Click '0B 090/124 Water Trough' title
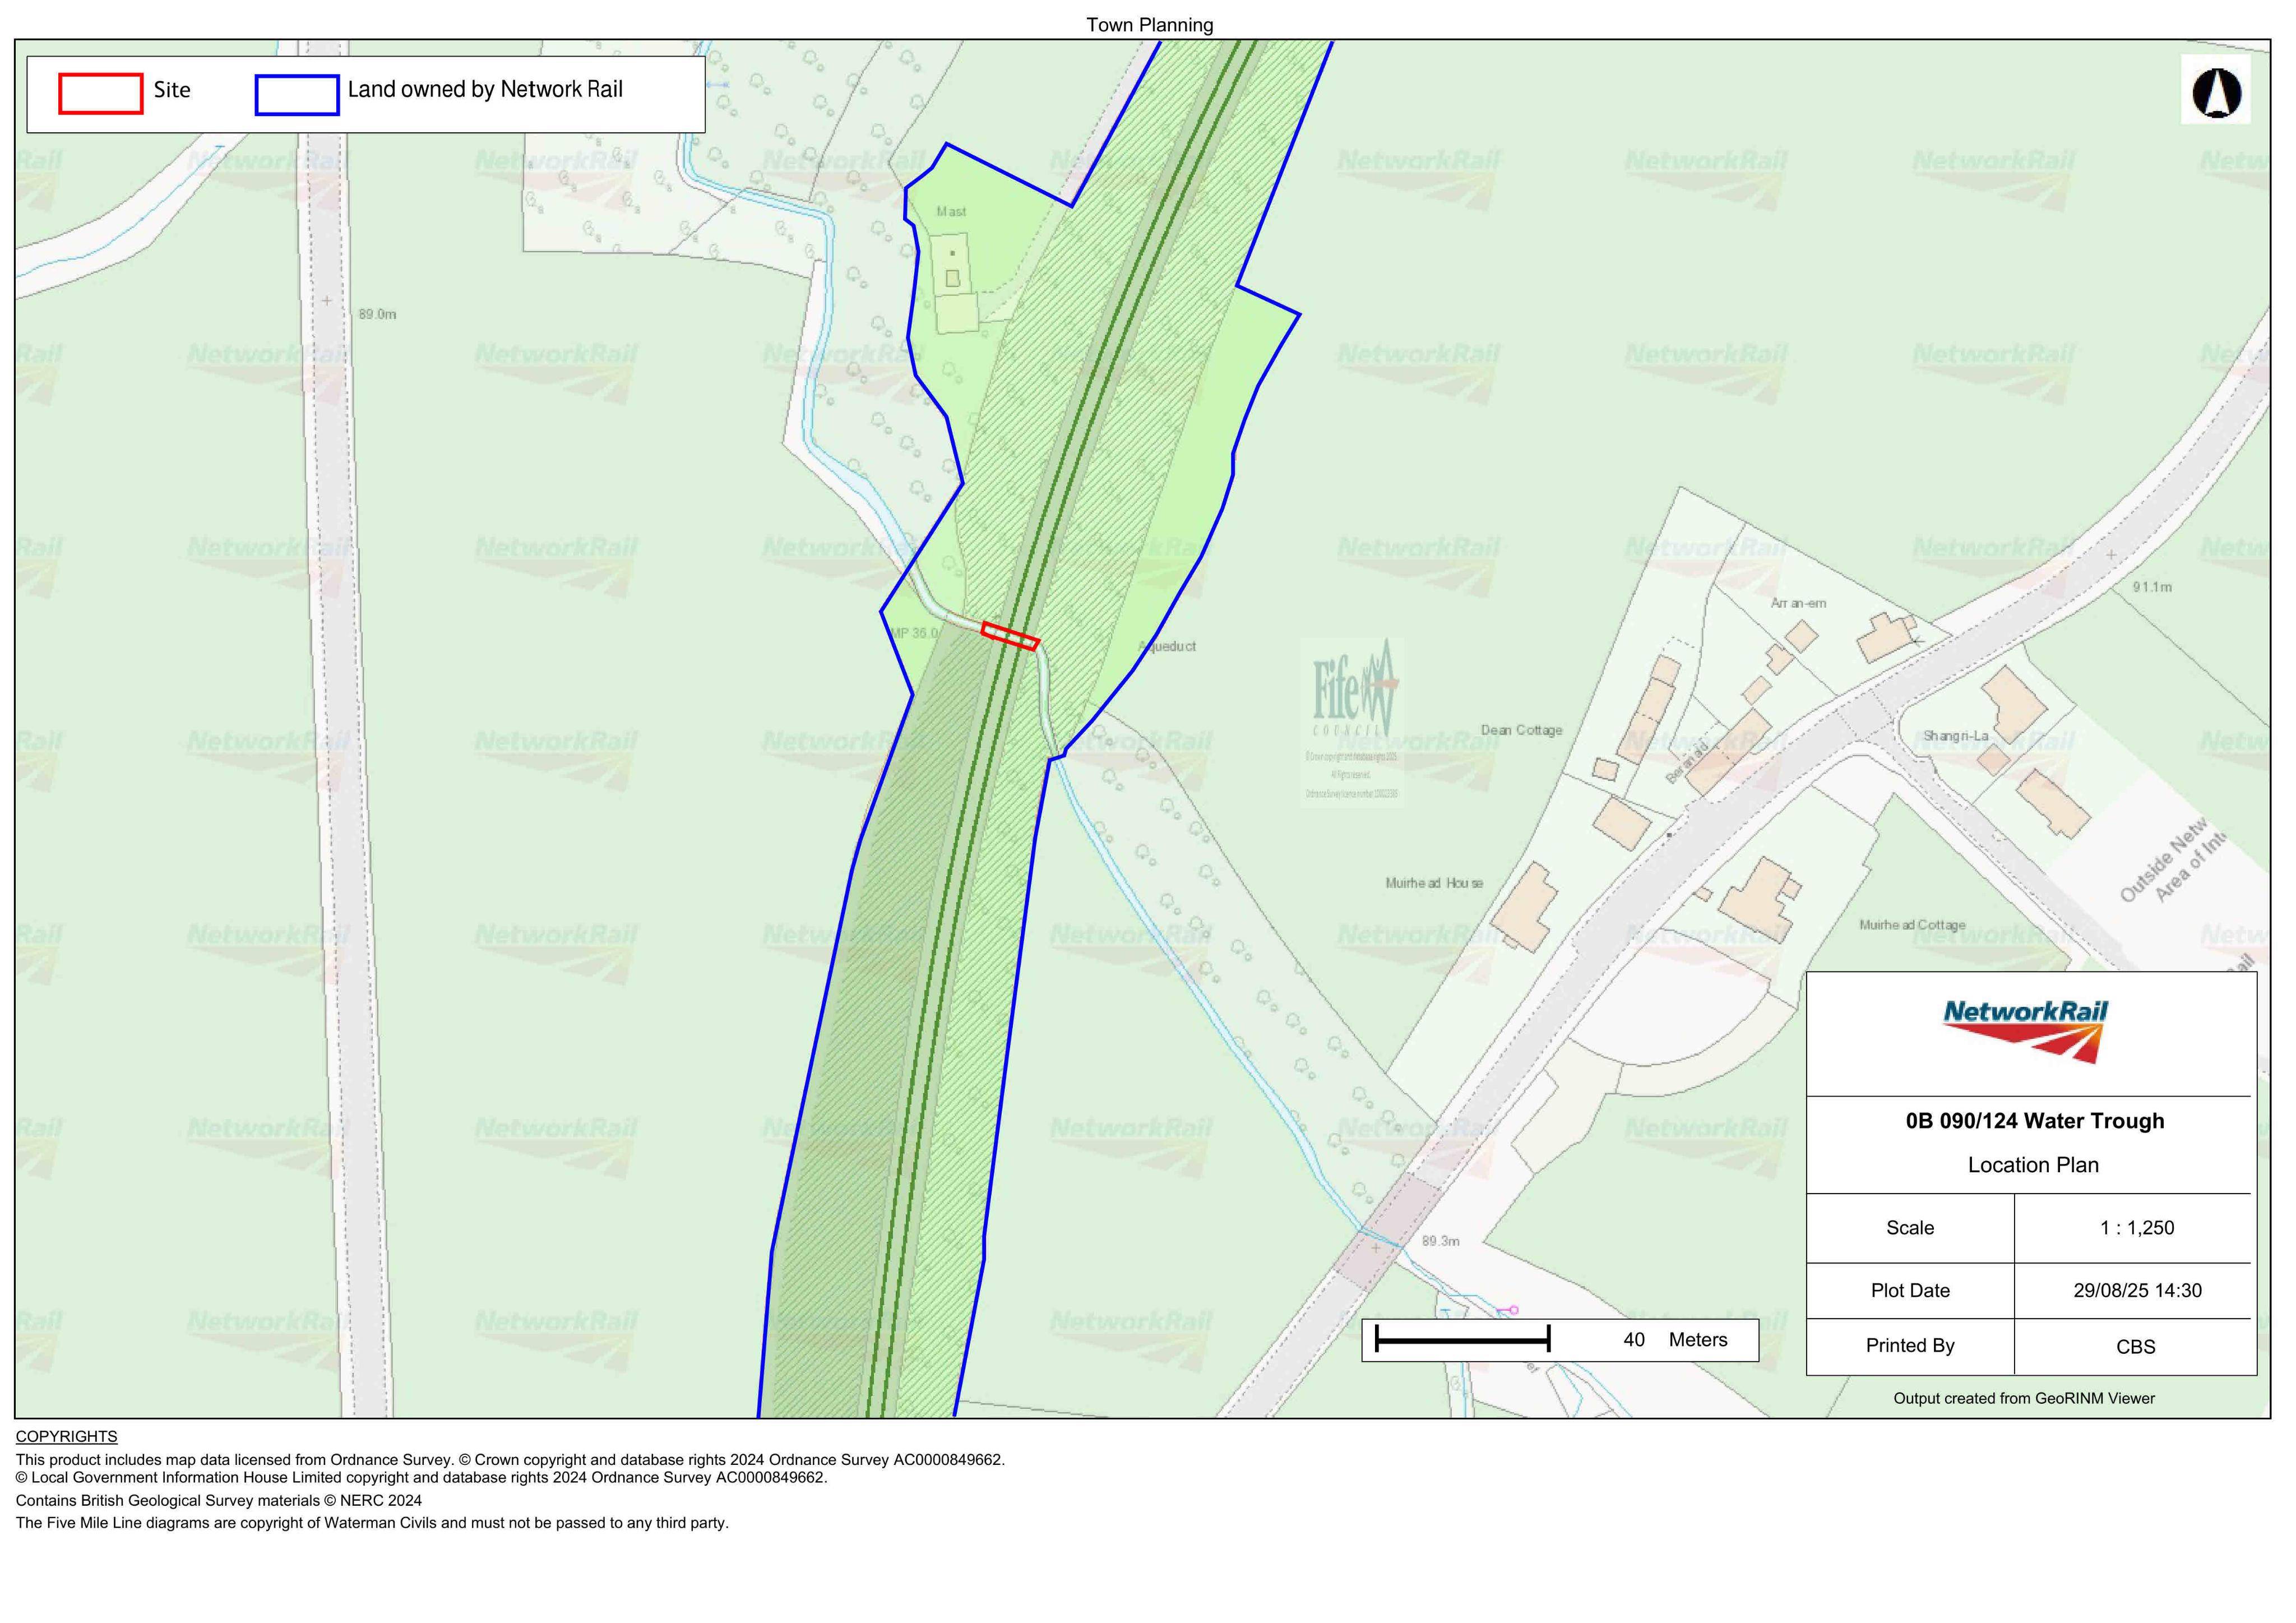2296x1623 pixels. click(x=2034, y=1121)
